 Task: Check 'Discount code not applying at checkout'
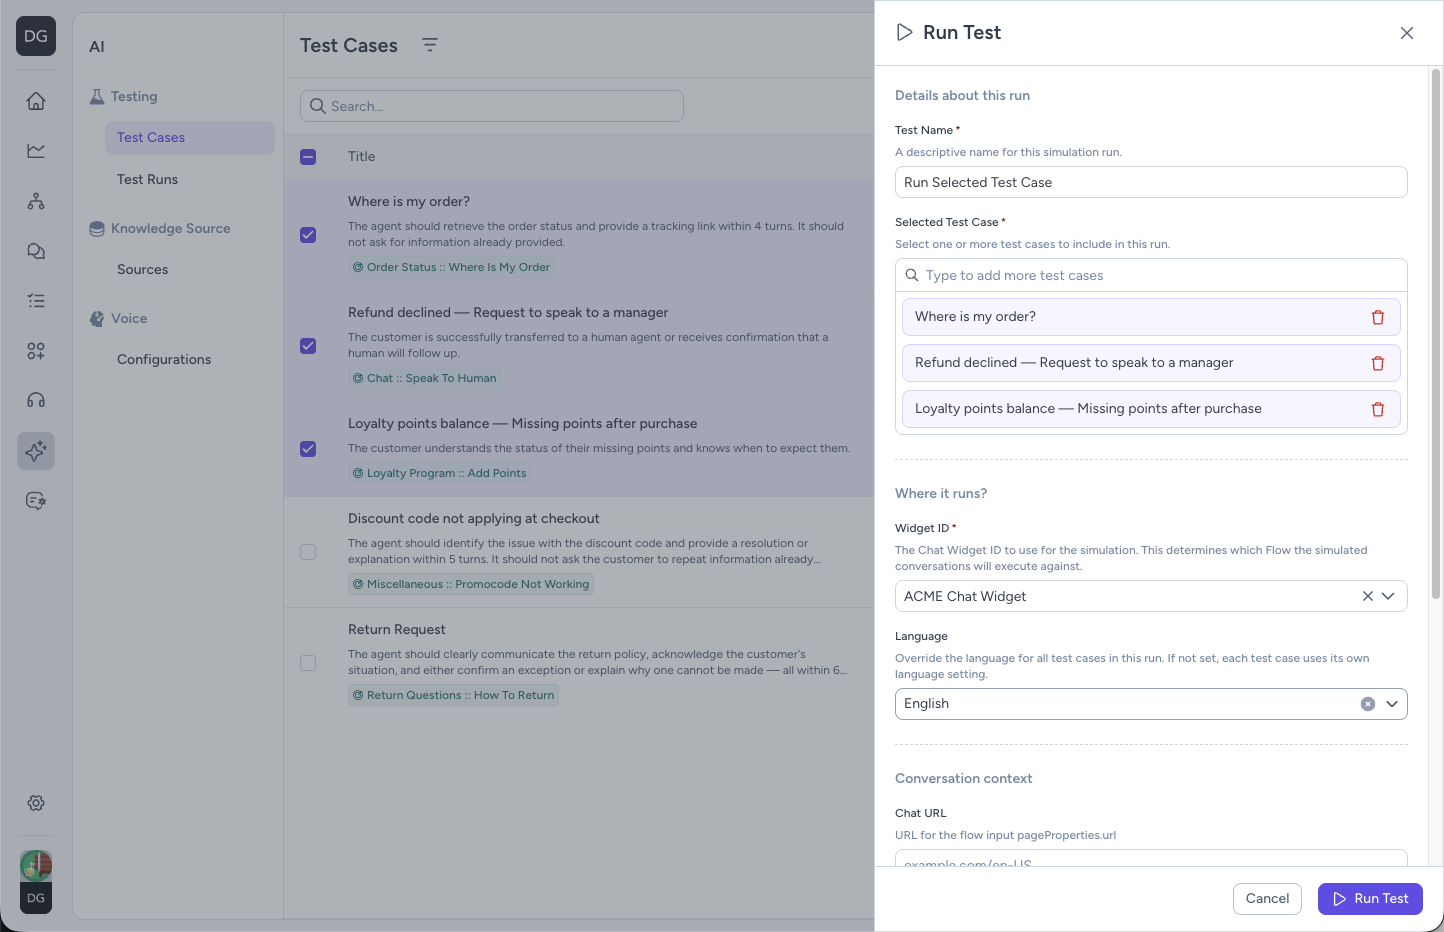[308, 552]
